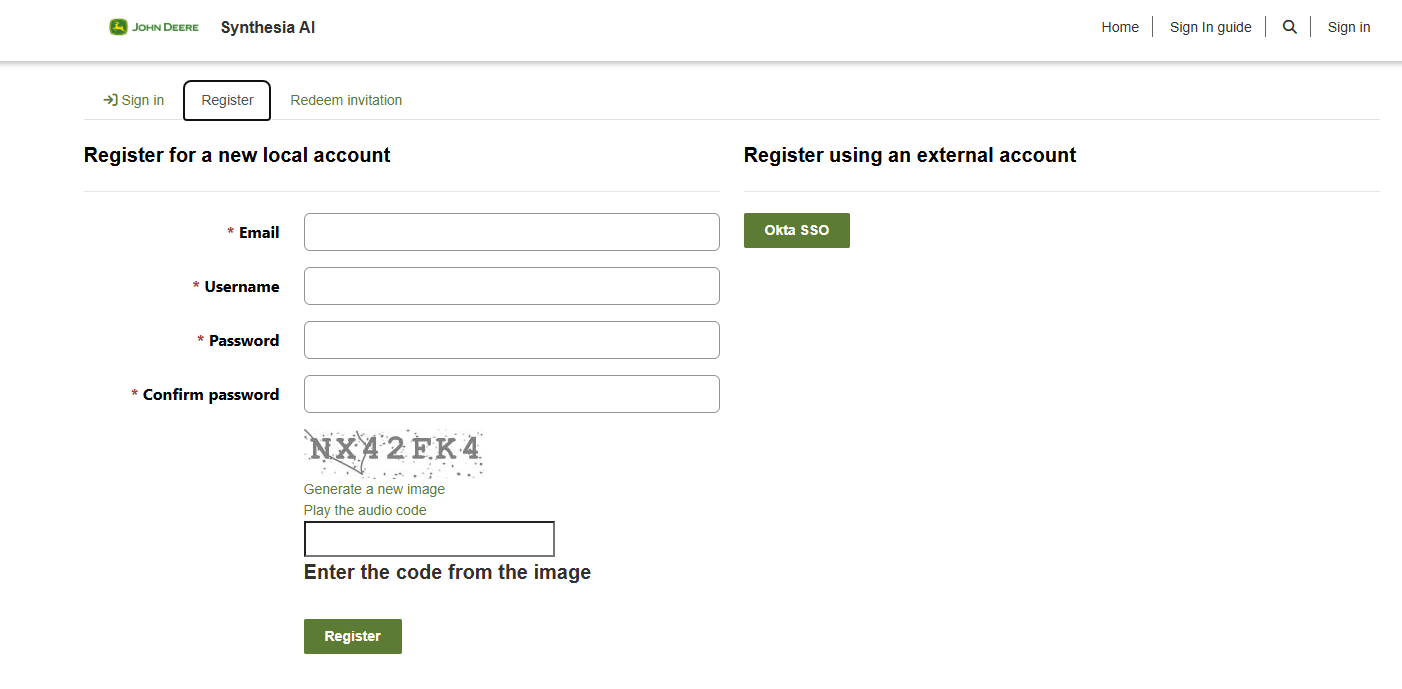
Task: Click into the Username field
Action: pyautogui.click(x=511, y=286)
